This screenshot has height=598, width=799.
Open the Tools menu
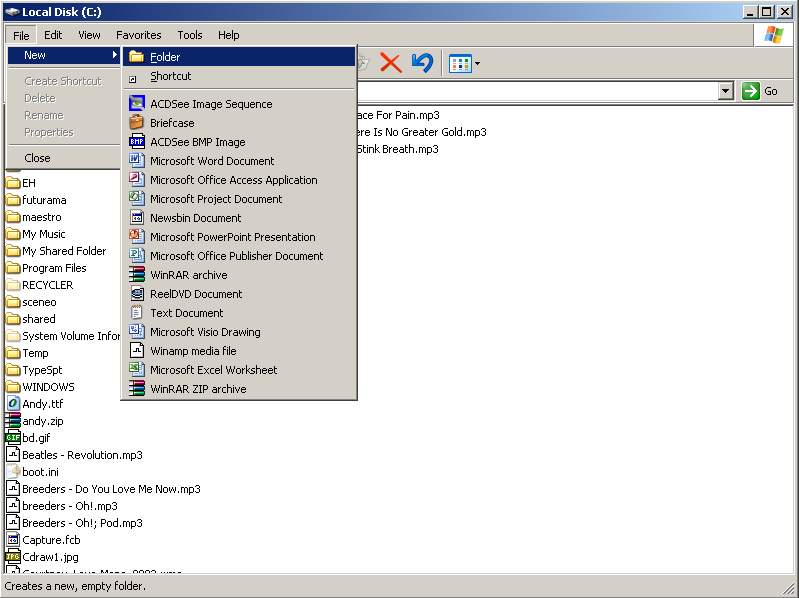190,35
